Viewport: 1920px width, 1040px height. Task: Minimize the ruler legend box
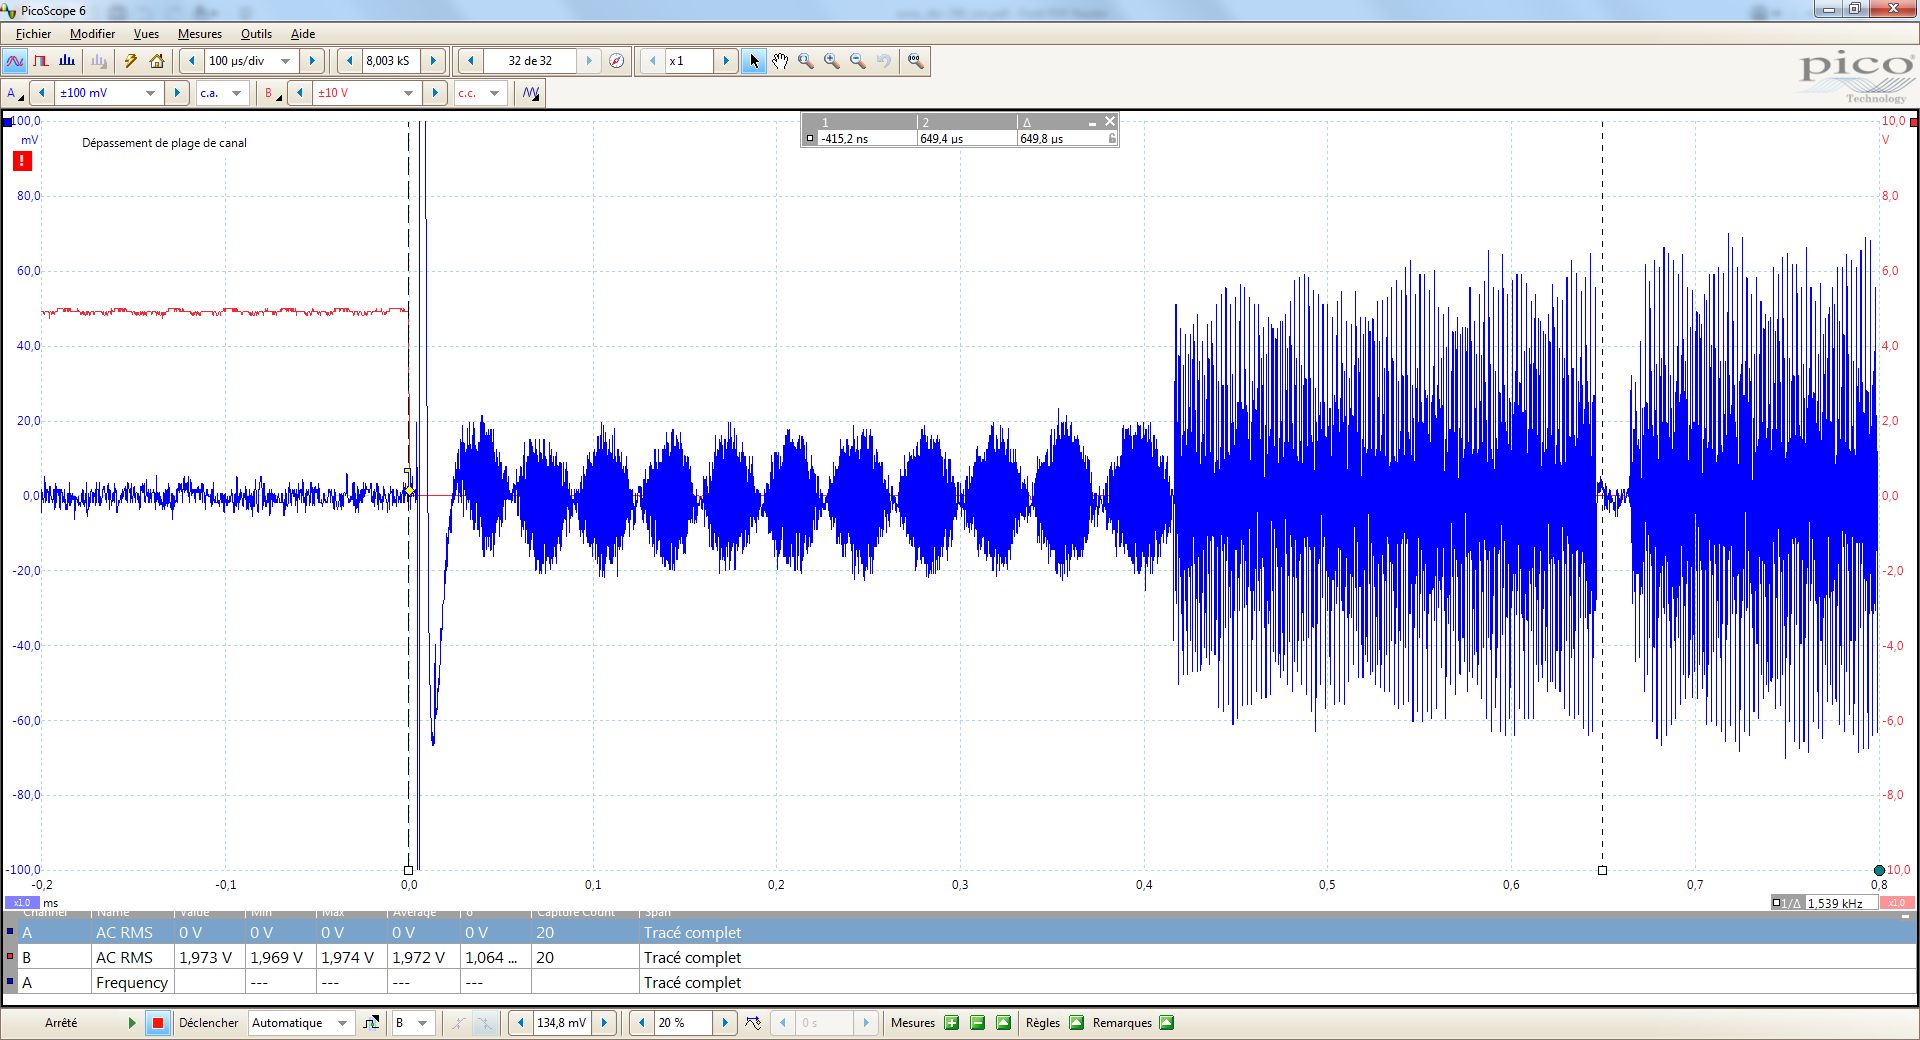(x=1093, y=122)
